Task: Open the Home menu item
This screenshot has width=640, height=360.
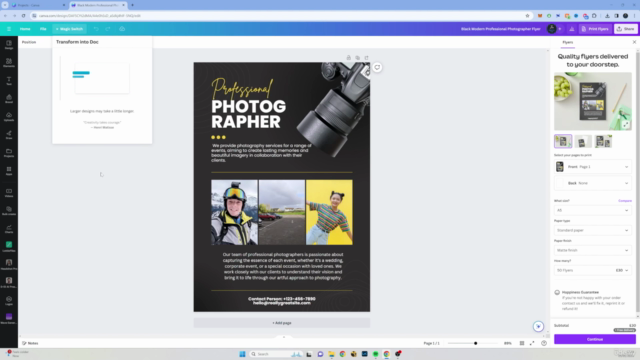Action: click(25, 29)
